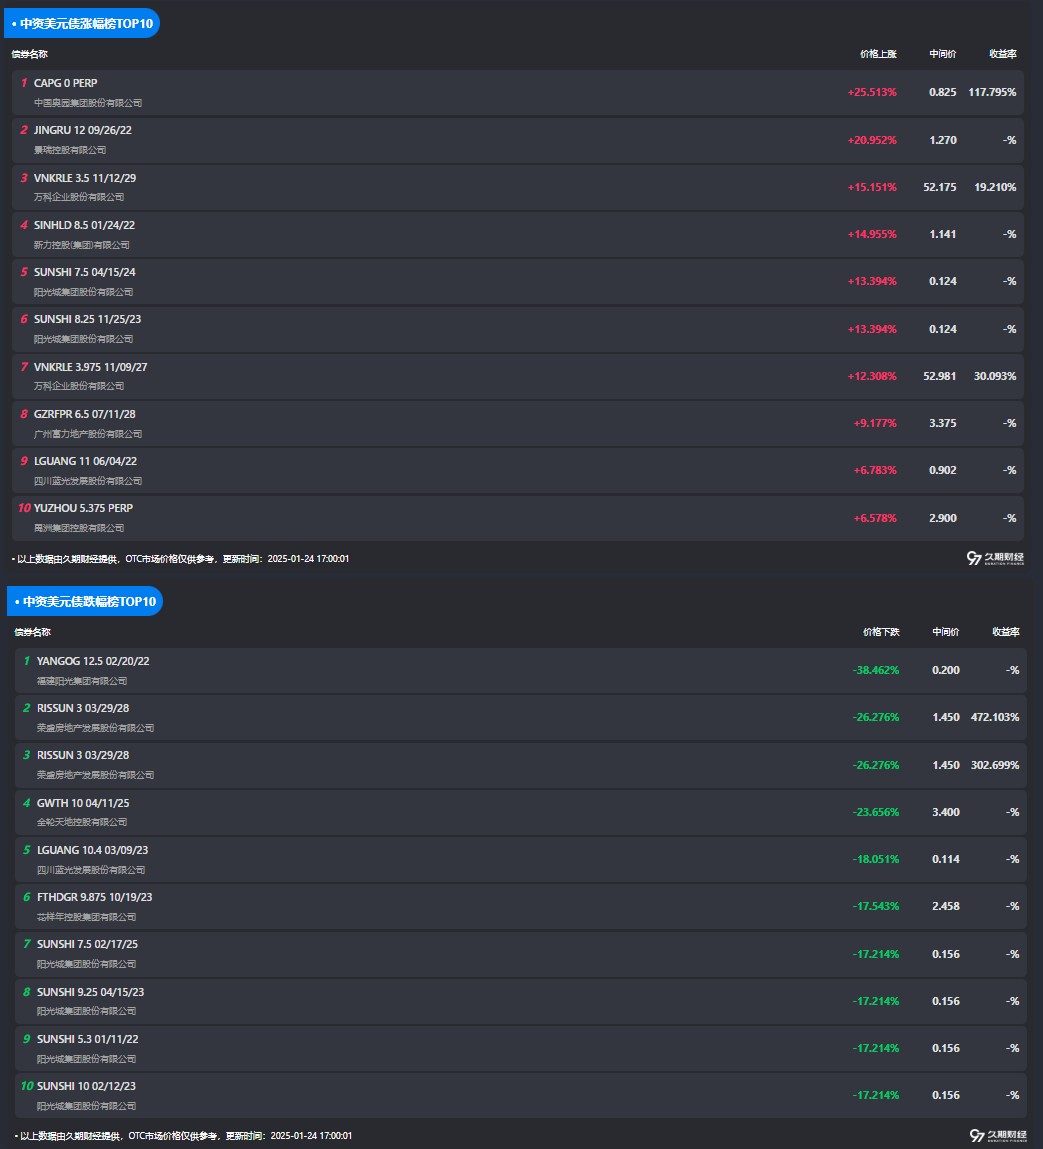Click the +15.151% price gain value

coord(872,187)
